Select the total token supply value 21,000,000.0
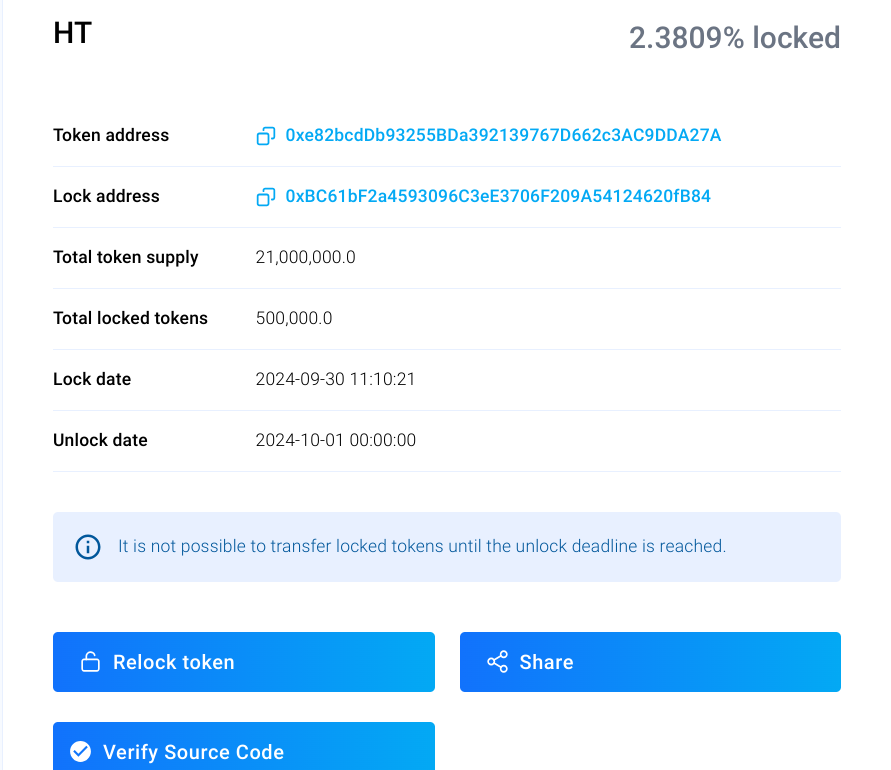891x770 pixels. click(305, 257)
